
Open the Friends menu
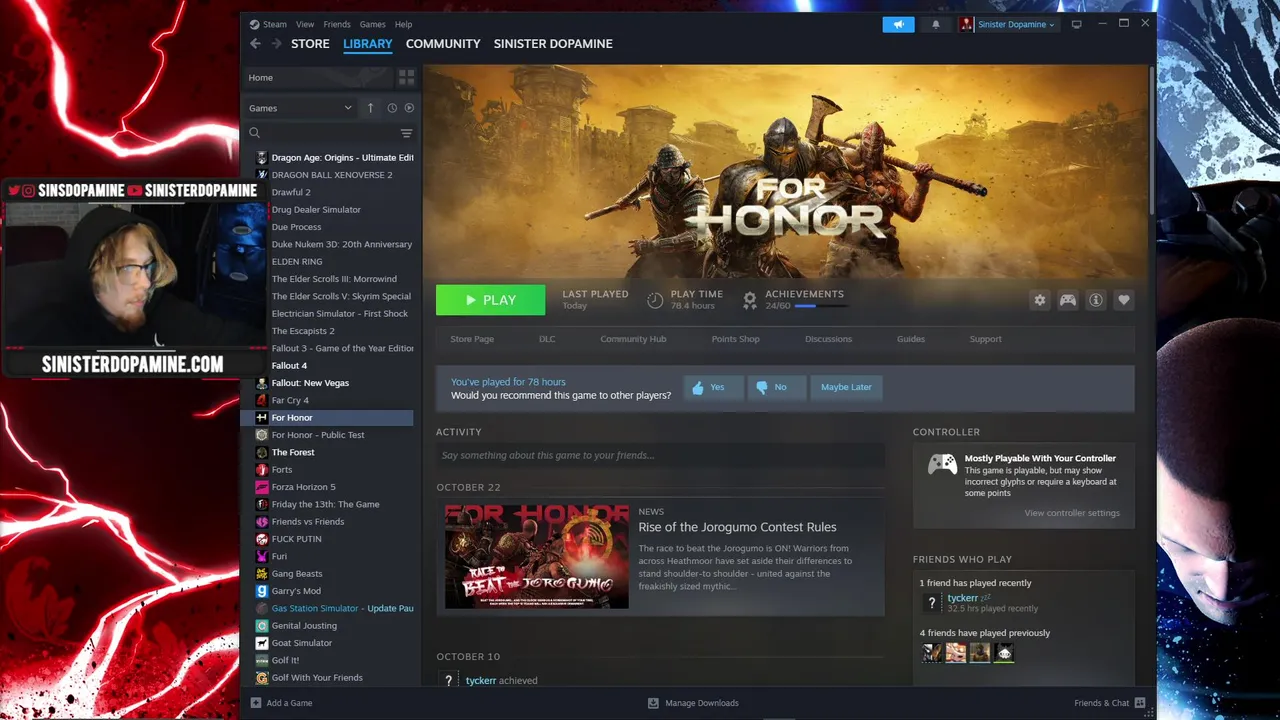[337, 24]
